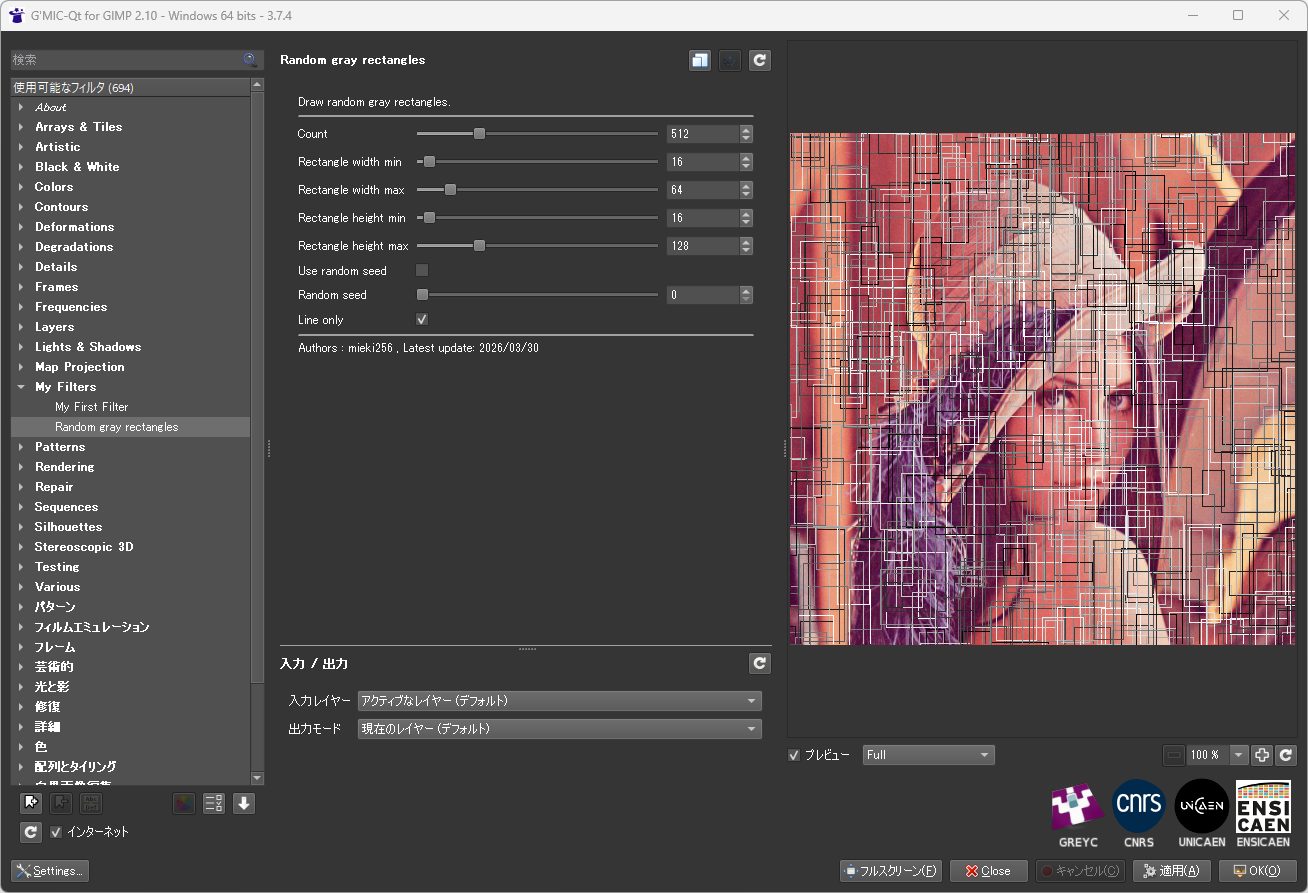Image resolution: width=1308 pixels, height=893 pixels.
Task: Click the add fave bookmark icon
Action: coord(31,803)
